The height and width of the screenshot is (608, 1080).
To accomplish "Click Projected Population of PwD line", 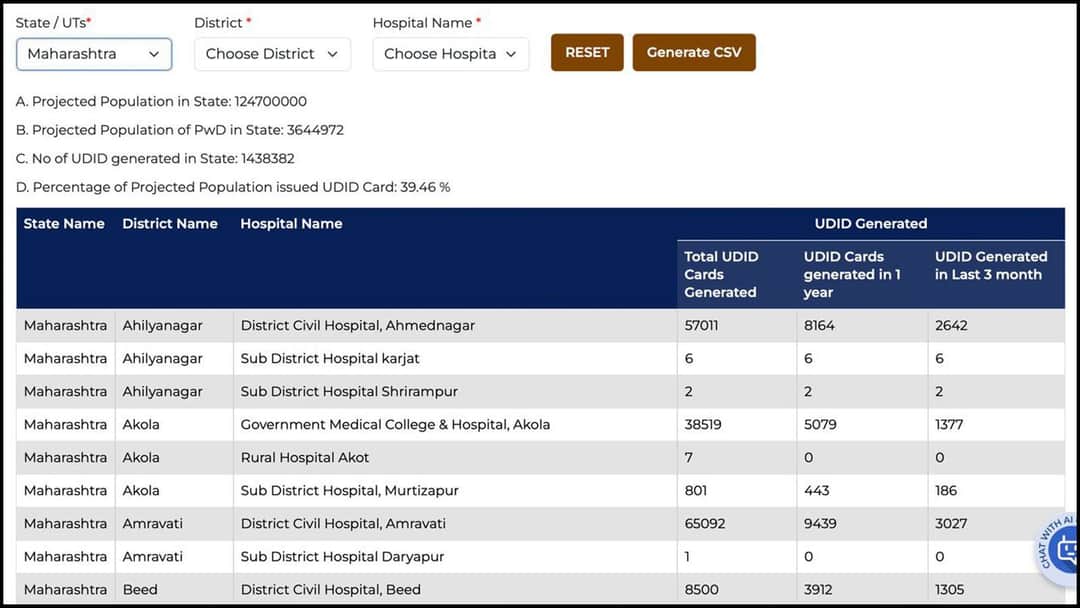I will [x=180, y=130].
